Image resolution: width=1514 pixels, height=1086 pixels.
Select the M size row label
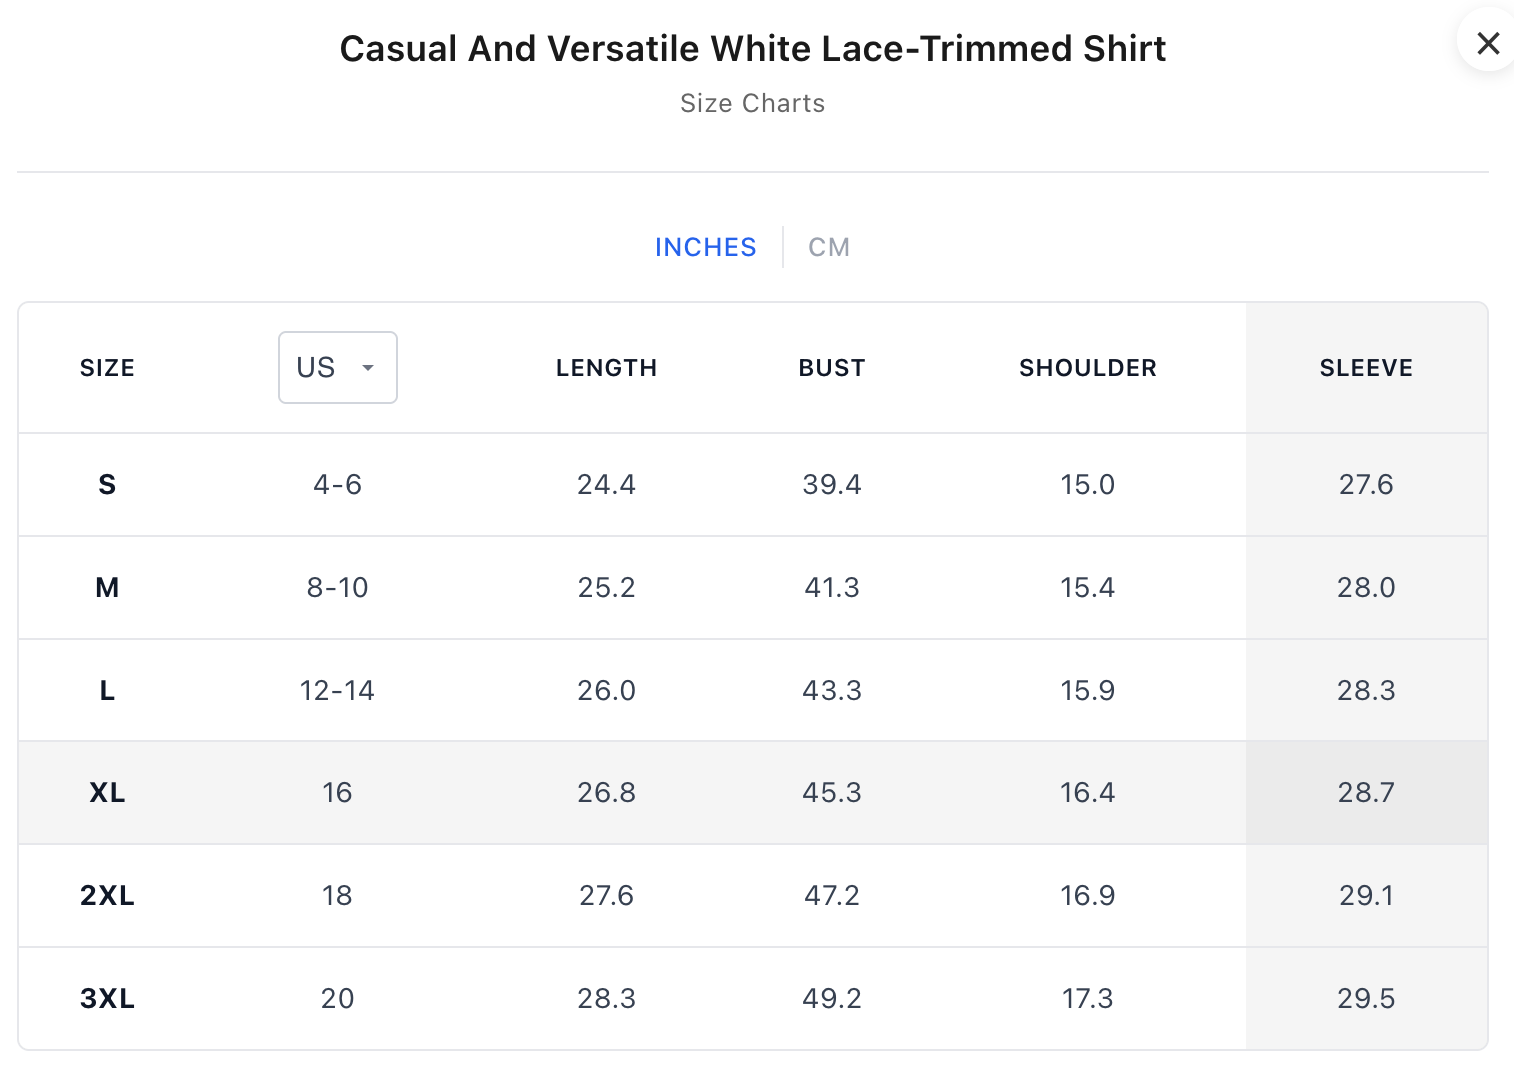(107, 588)
